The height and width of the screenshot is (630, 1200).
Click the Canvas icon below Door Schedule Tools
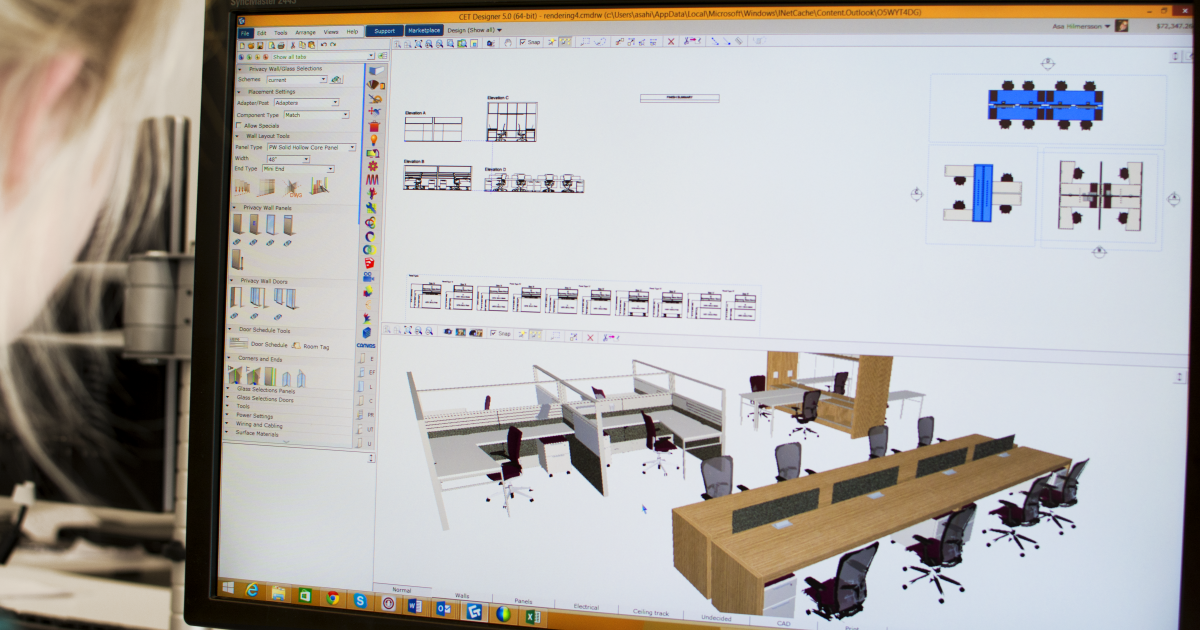(x=366, y=345)
